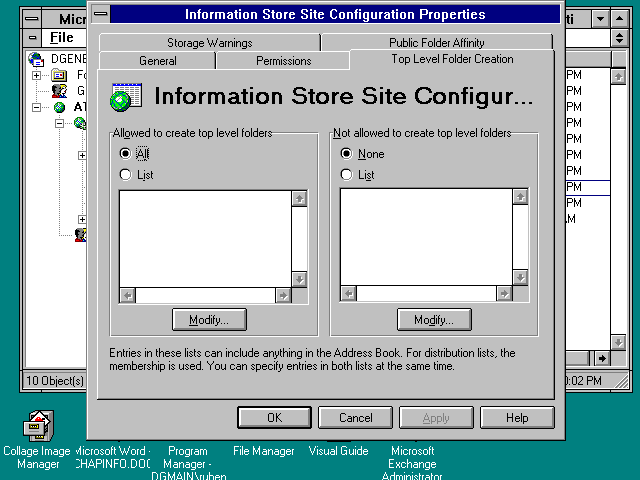Screen dimensions: 640x480
Task: Expand the upper plus node under configuration
Action: click(x=82, y=156)
